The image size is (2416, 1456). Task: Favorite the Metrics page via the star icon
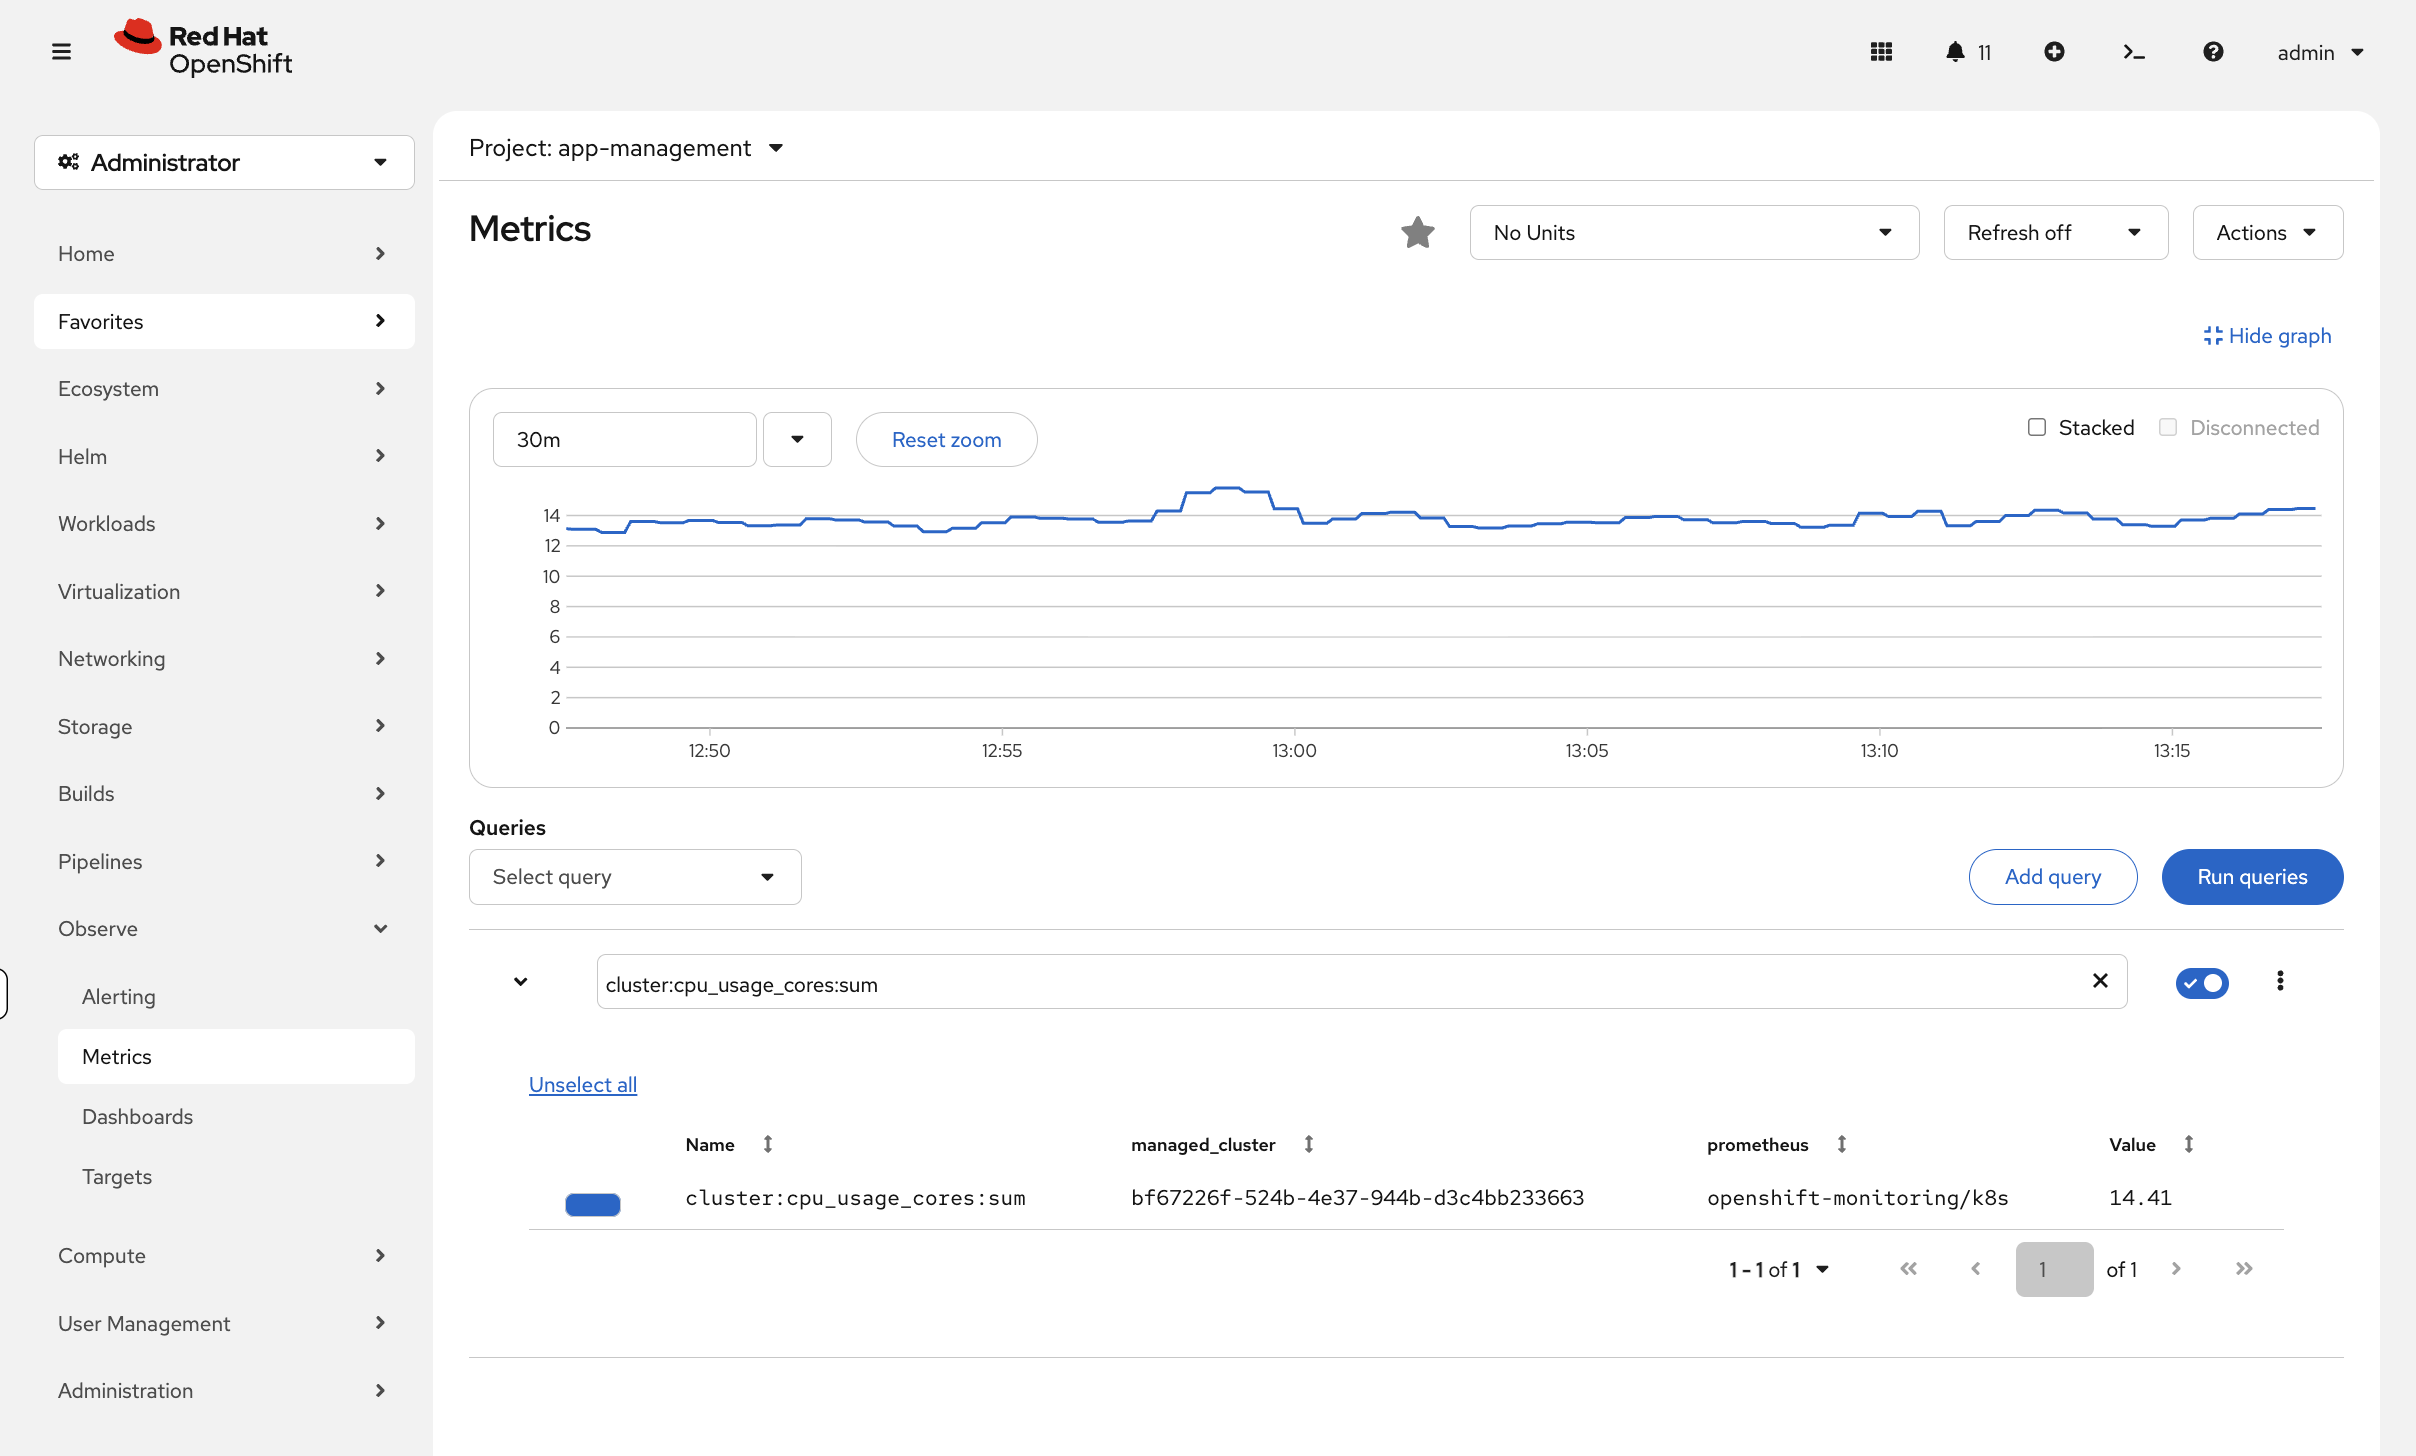pyautogui.click(x=1418, y=232)
